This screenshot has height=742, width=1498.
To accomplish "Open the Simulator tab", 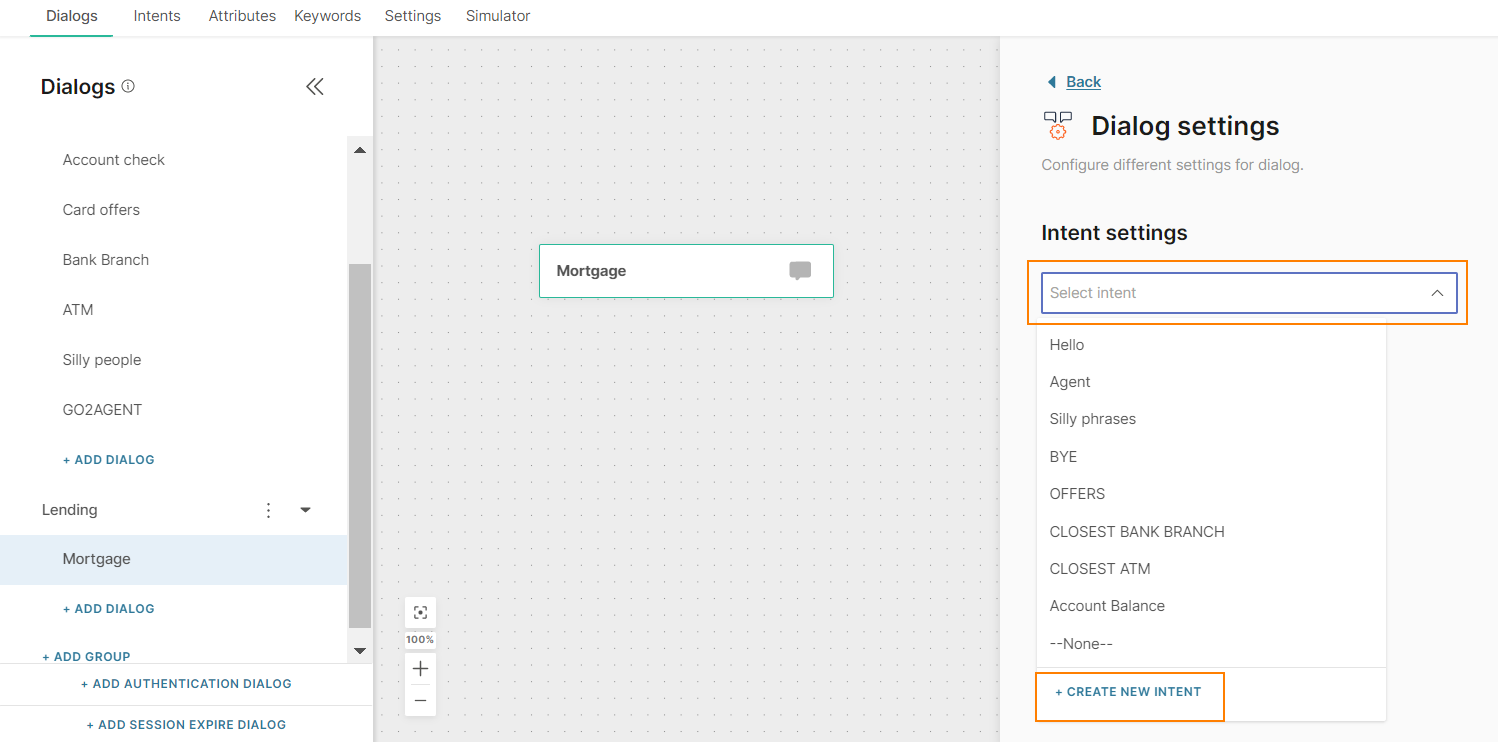I will click(x=498, y=16).
